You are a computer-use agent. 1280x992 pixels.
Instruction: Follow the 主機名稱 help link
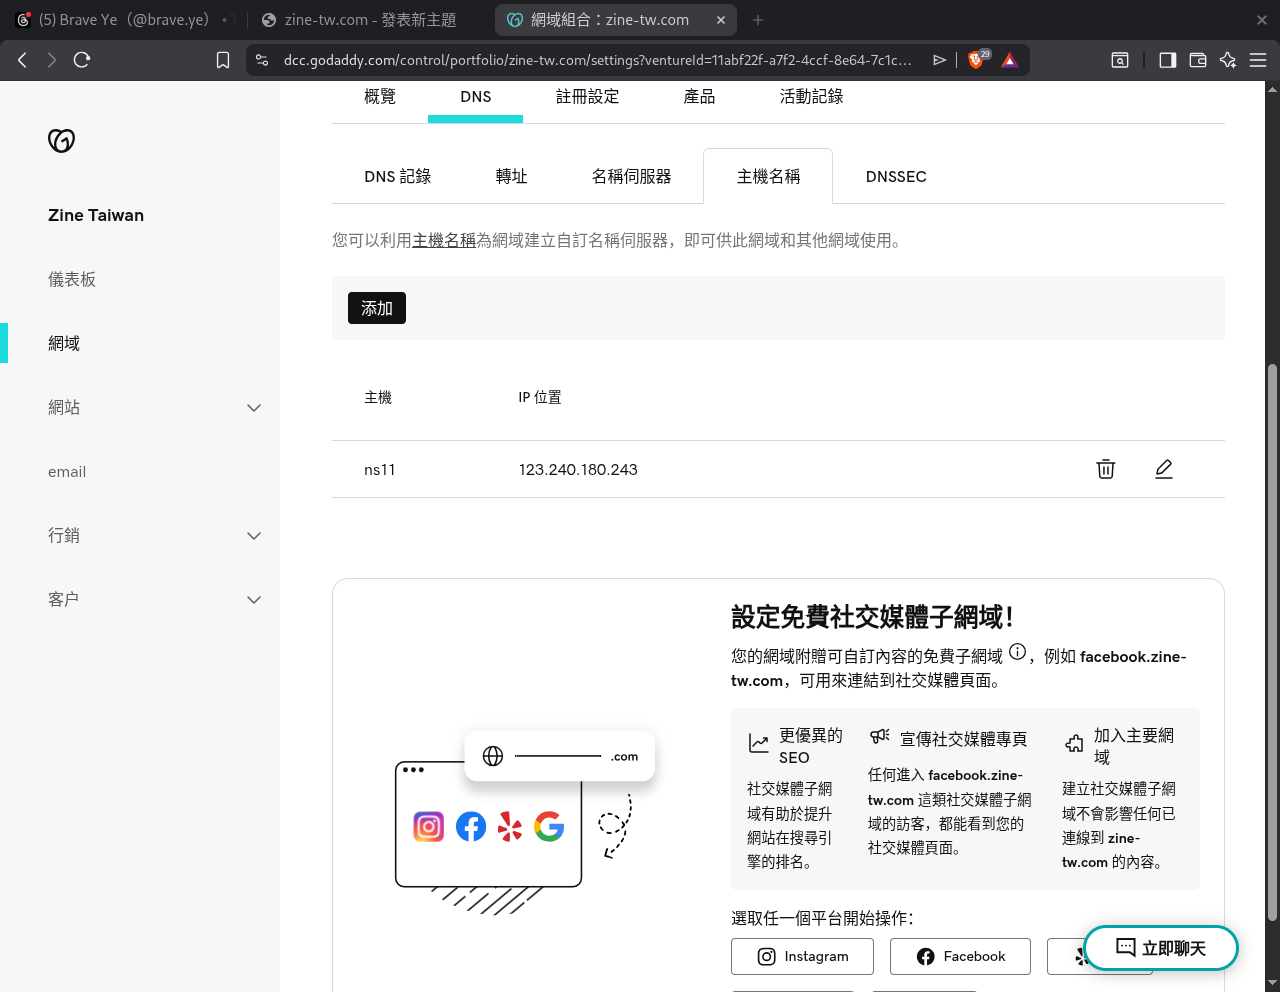pos(444,241)
